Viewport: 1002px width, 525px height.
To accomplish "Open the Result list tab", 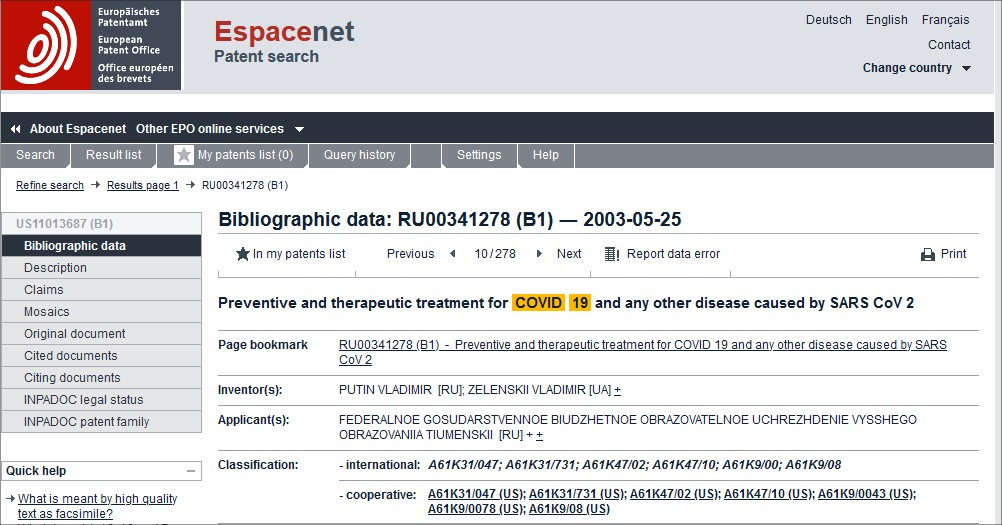I will [113, 155].
